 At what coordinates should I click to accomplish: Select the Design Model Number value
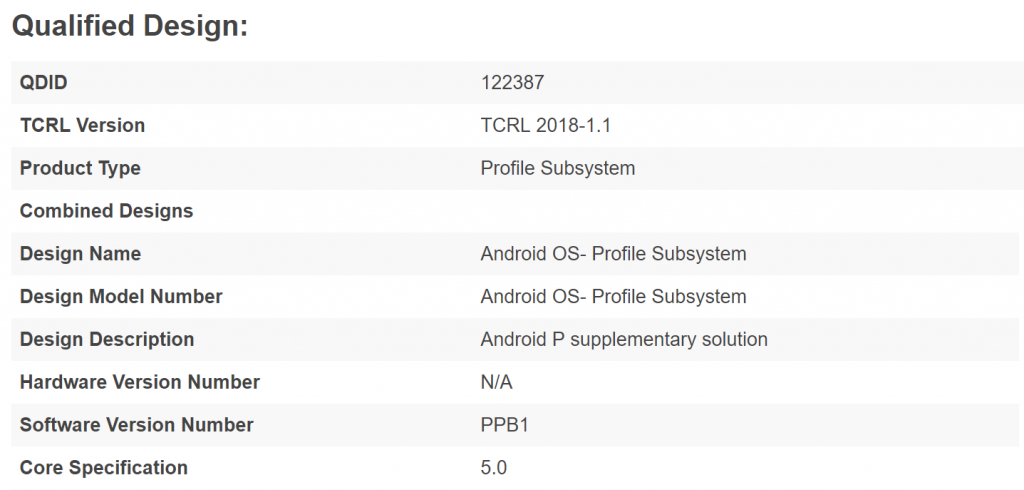(613, 297)
